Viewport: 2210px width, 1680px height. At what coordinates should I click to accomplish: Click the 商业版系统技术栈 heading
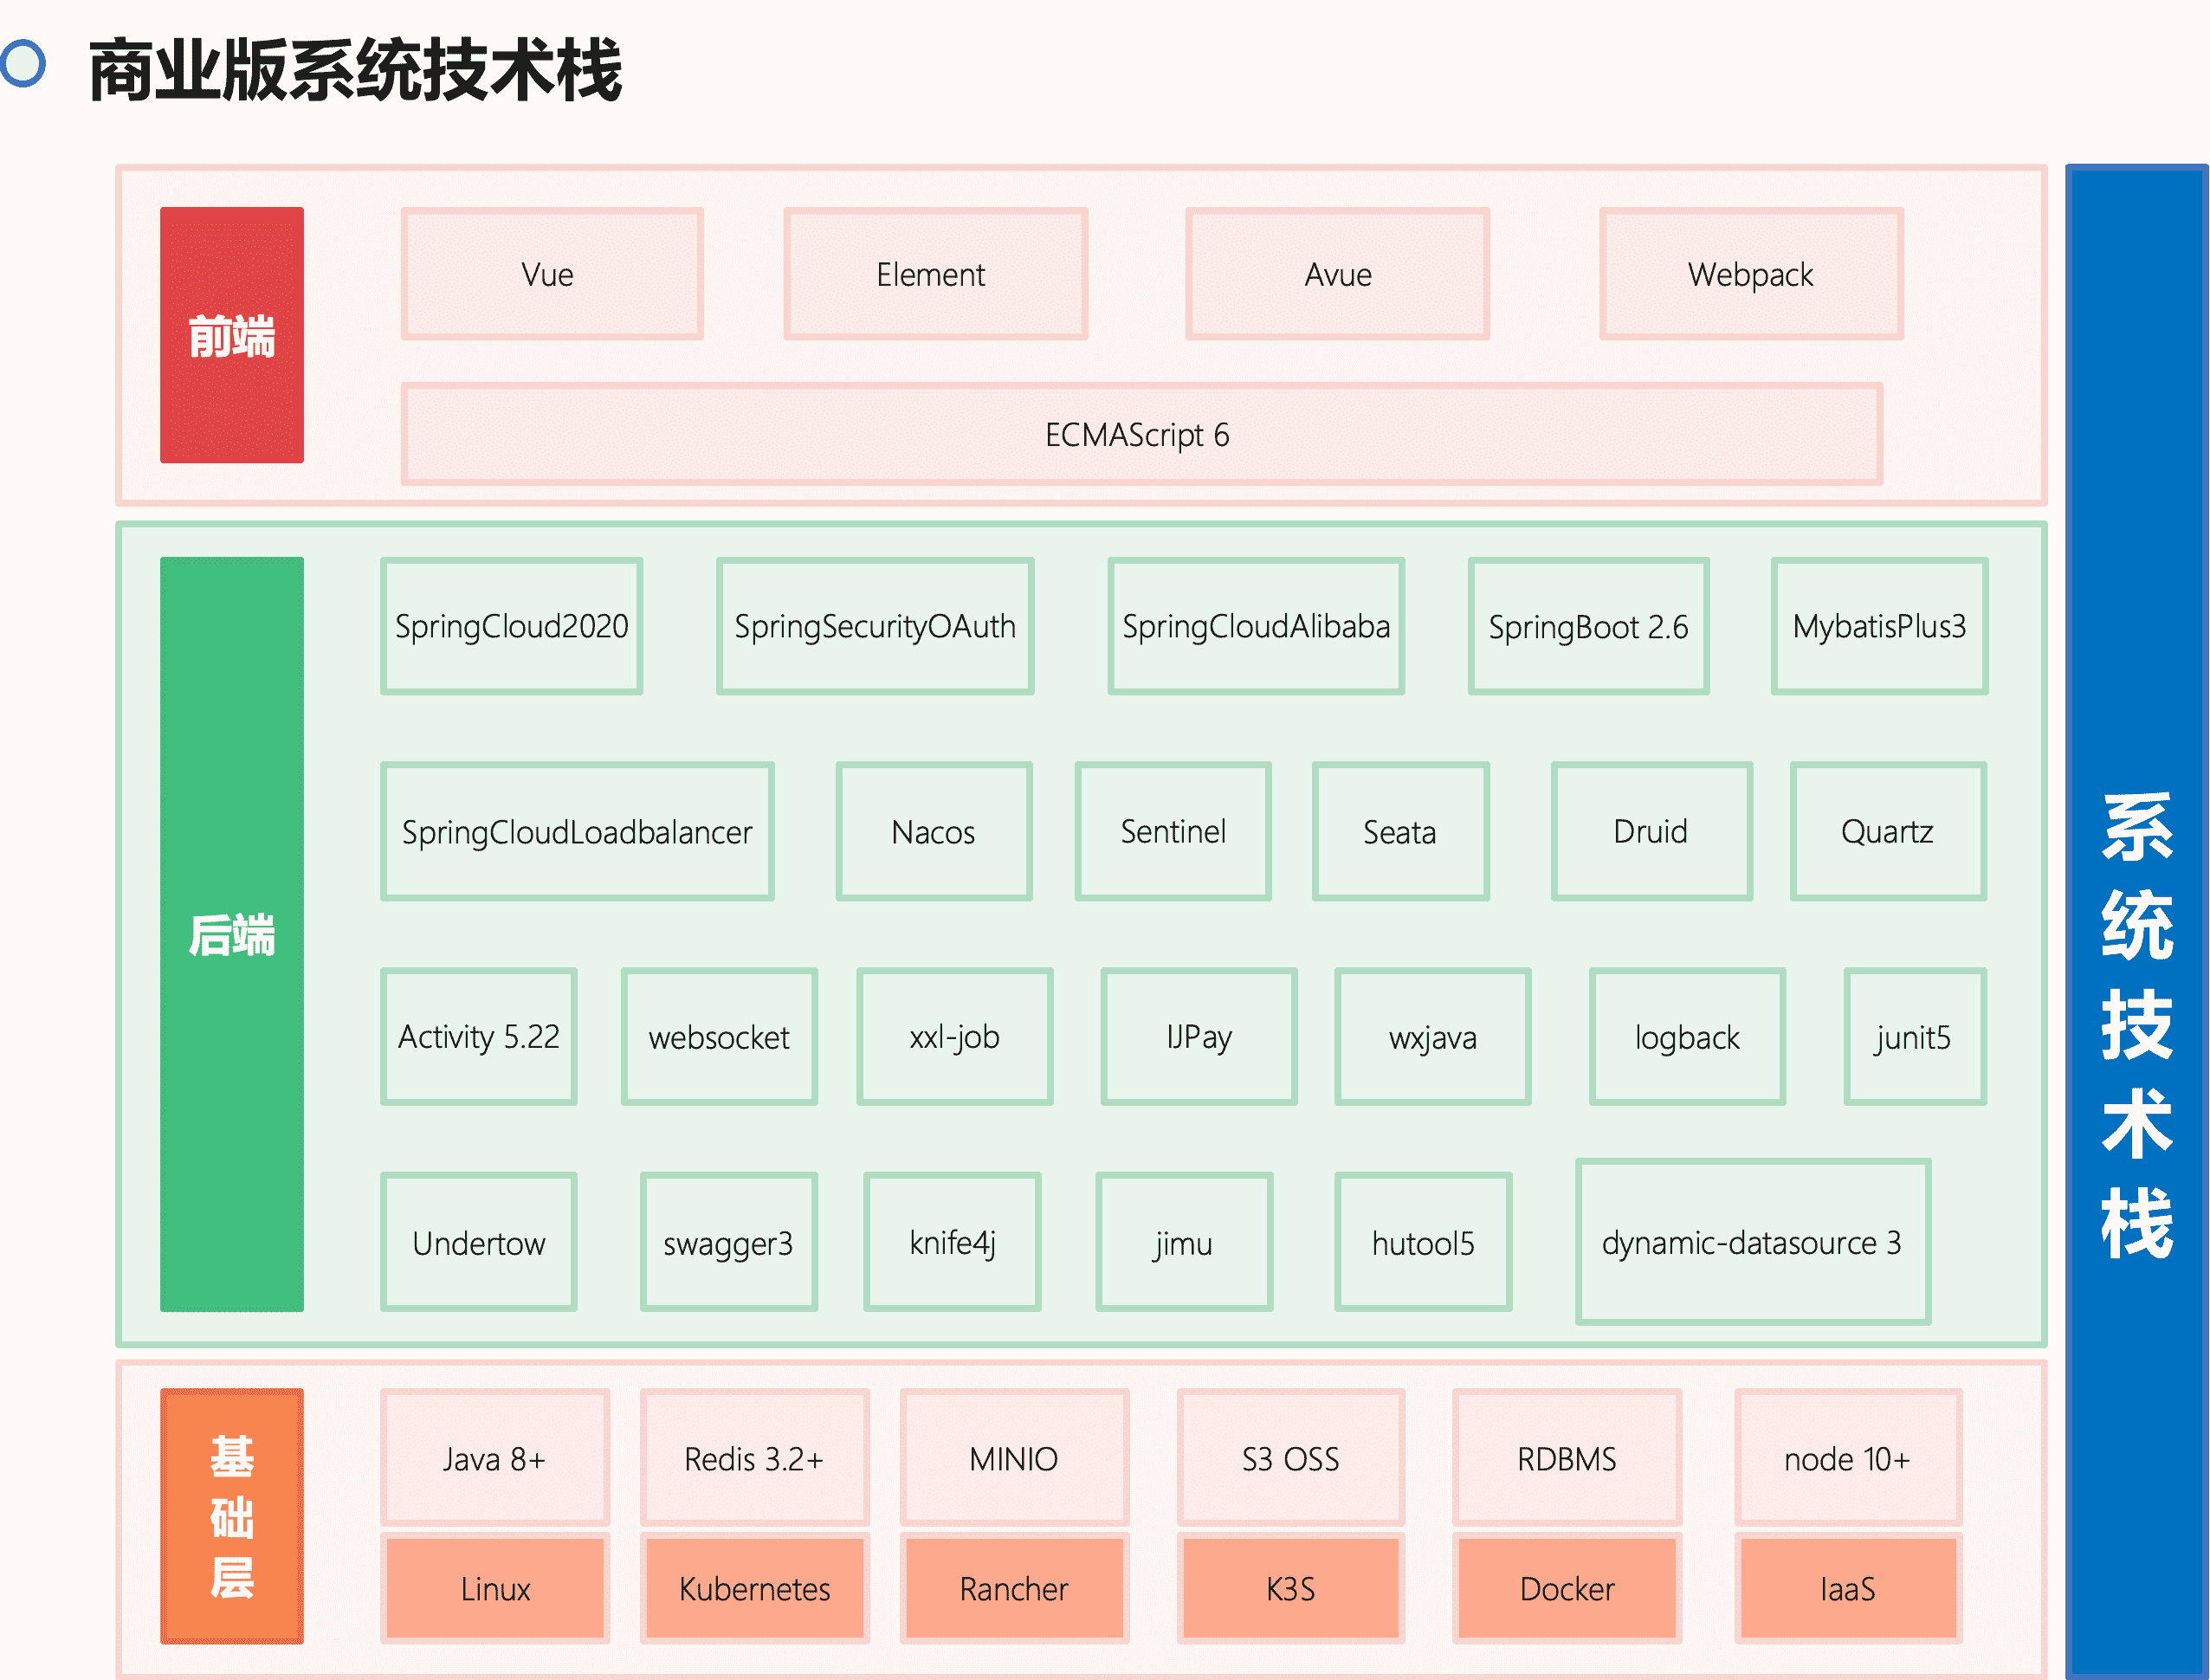(x=355, y=70)
